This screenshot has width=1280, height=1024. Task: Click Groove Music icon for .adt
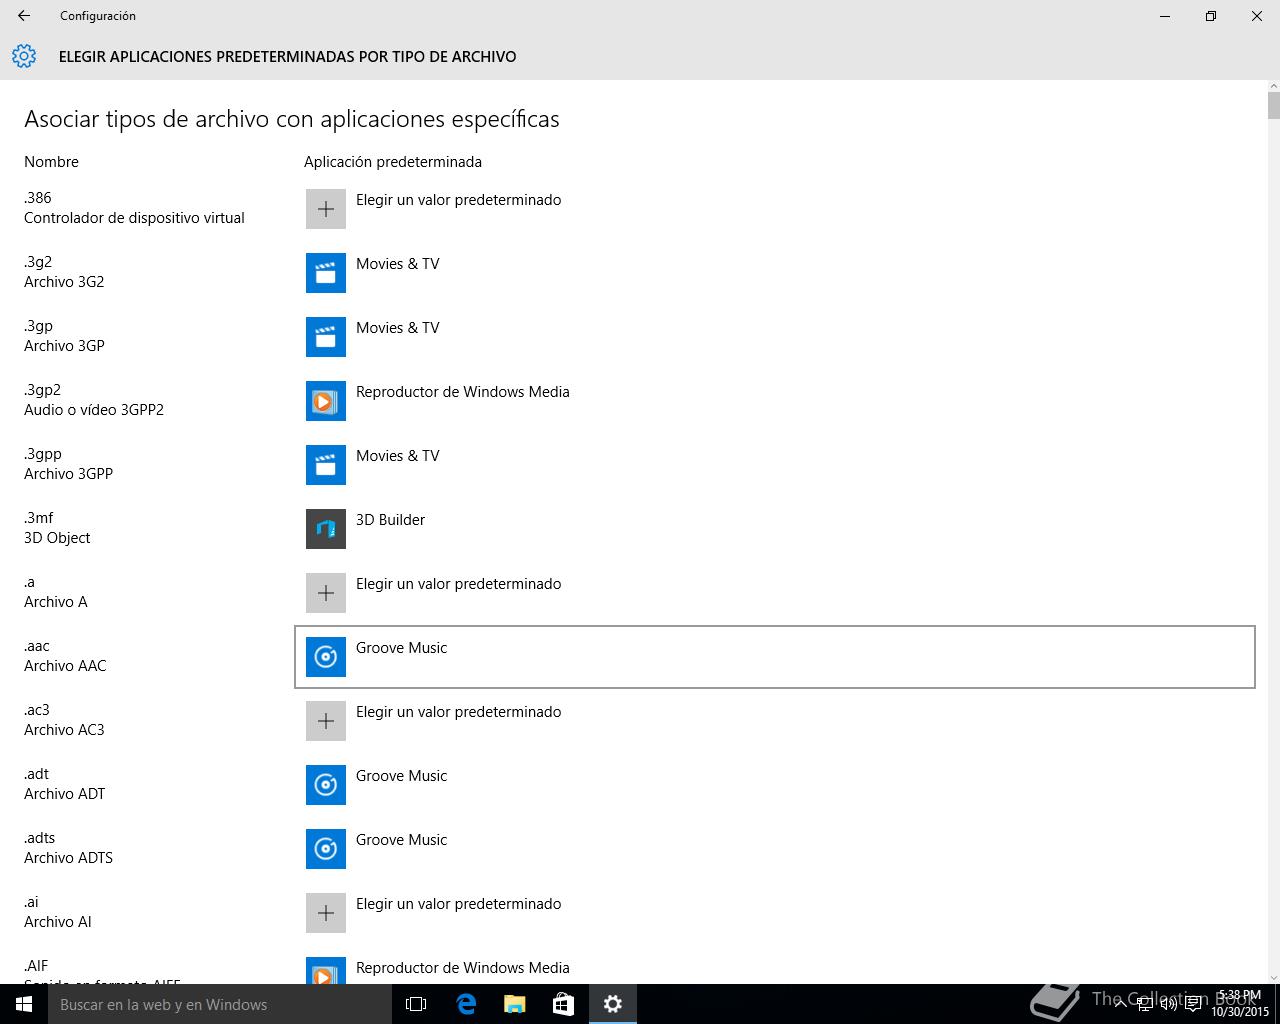tap(326, 785)
